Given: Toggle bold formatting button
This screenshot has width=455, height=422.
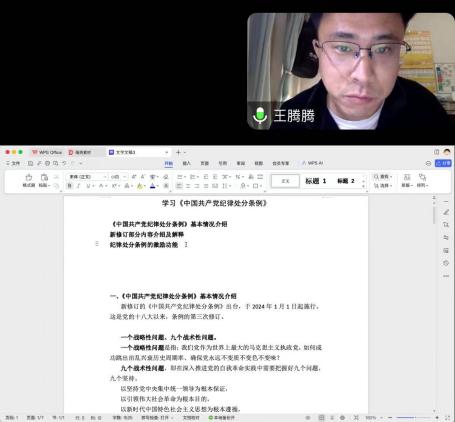Looking at the screenshot, I should point(70,186).
